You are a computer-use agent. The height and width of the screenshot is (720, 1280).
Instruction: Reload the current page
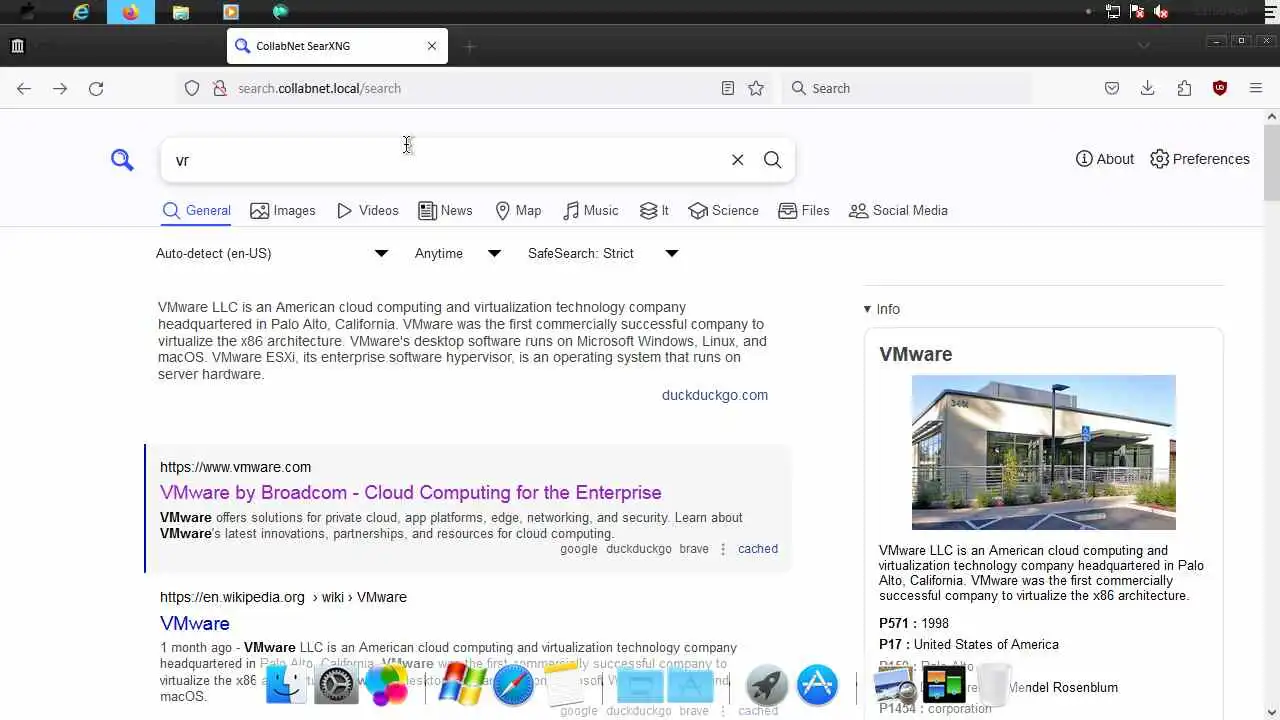point(96,88)
